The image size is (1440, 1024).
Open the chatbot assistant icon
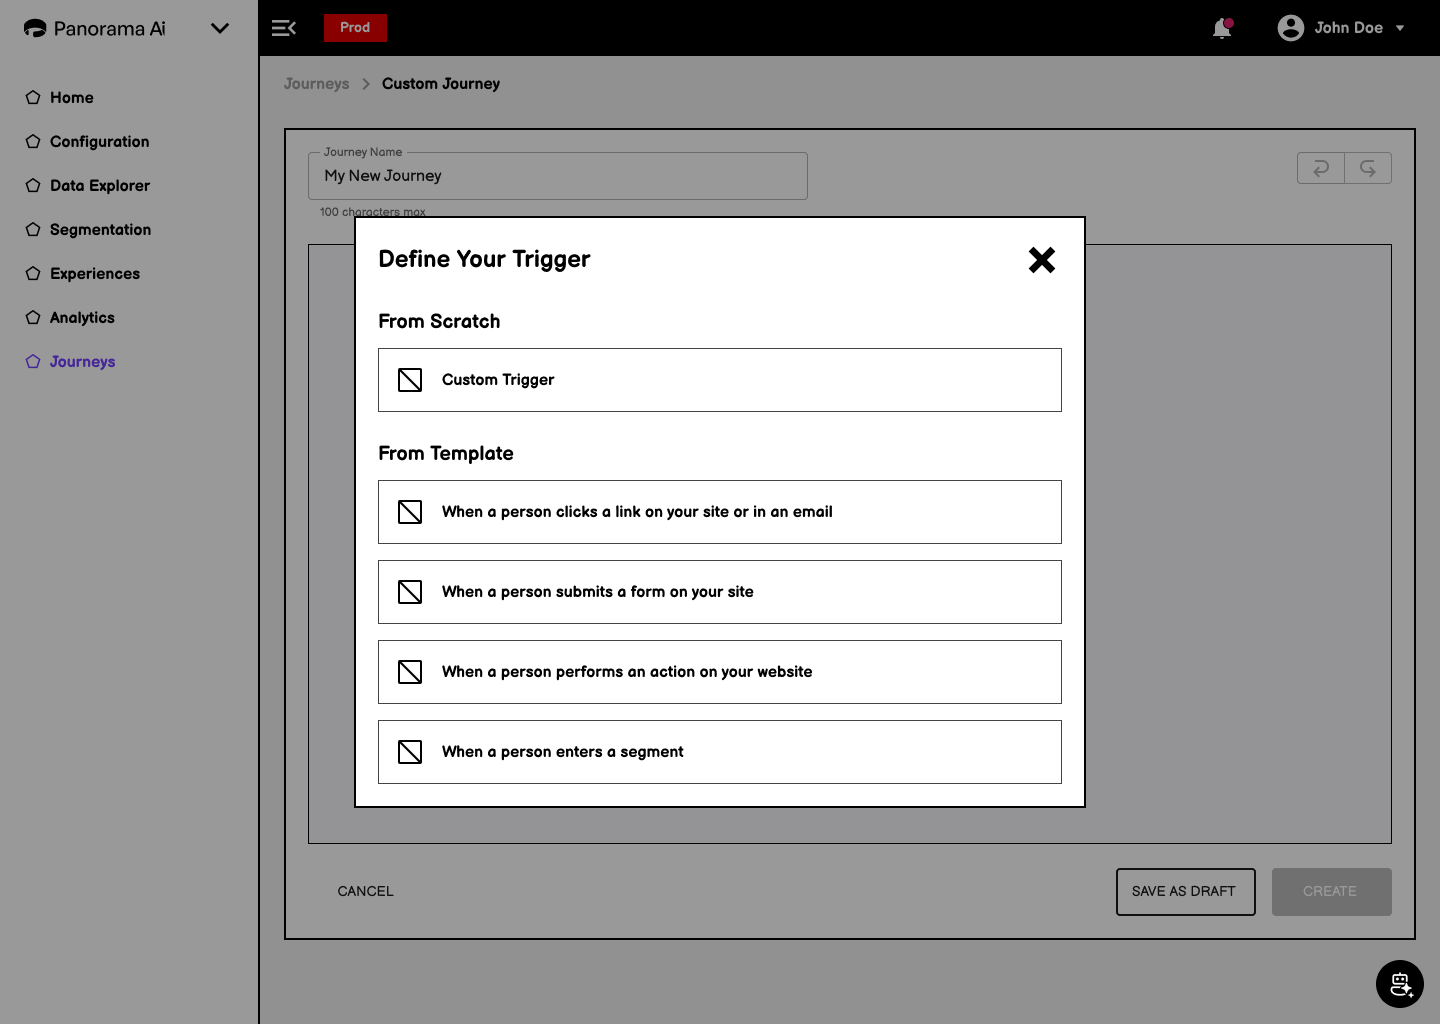click(1400, 984)
